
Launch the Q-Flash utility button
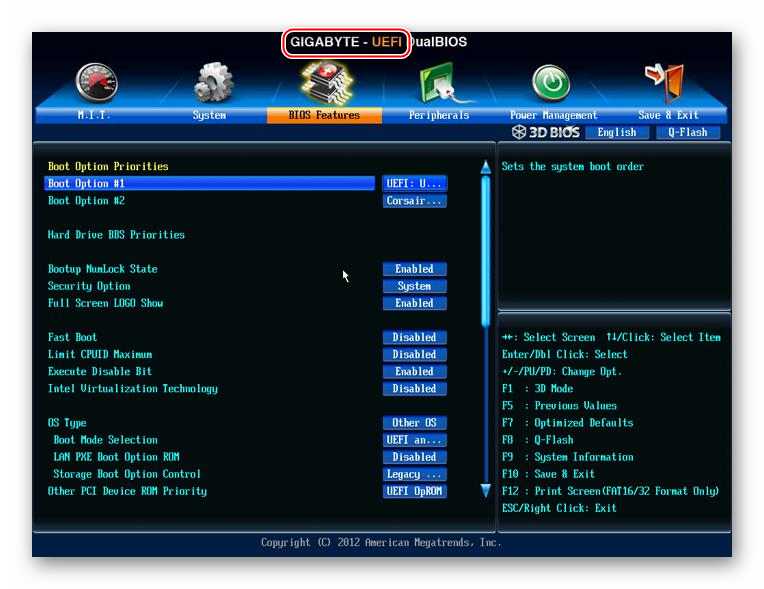tap(688, 133)
